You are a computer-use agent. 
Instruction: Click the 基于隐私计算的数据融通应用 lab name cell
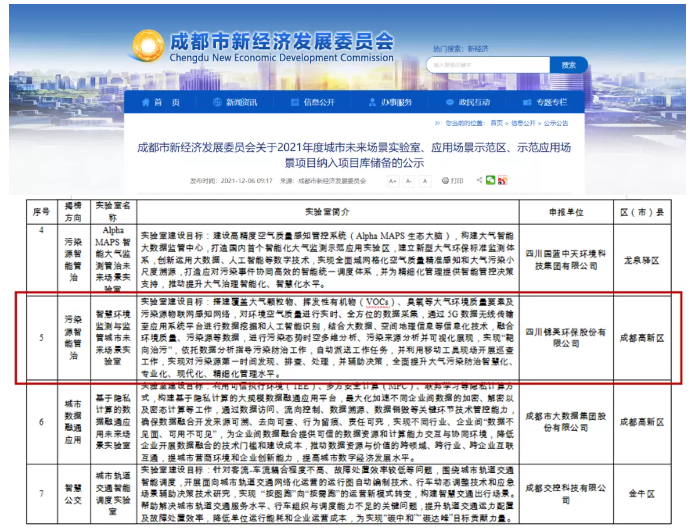pos(113,422)
